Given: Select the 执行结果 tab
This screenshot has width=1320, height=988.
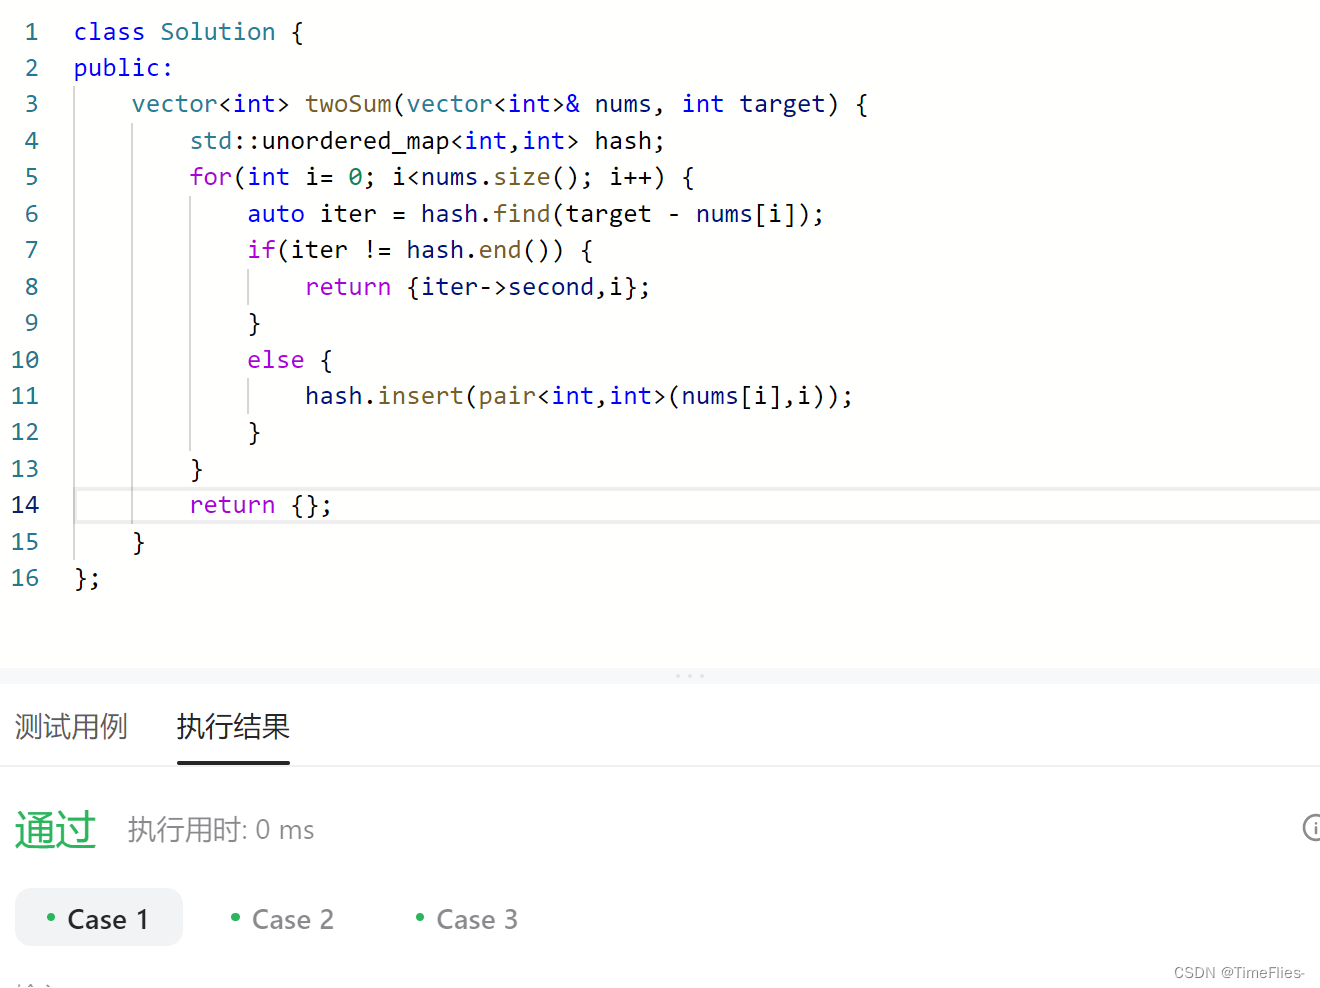Looking at the screenshot, I should point(233,726).
